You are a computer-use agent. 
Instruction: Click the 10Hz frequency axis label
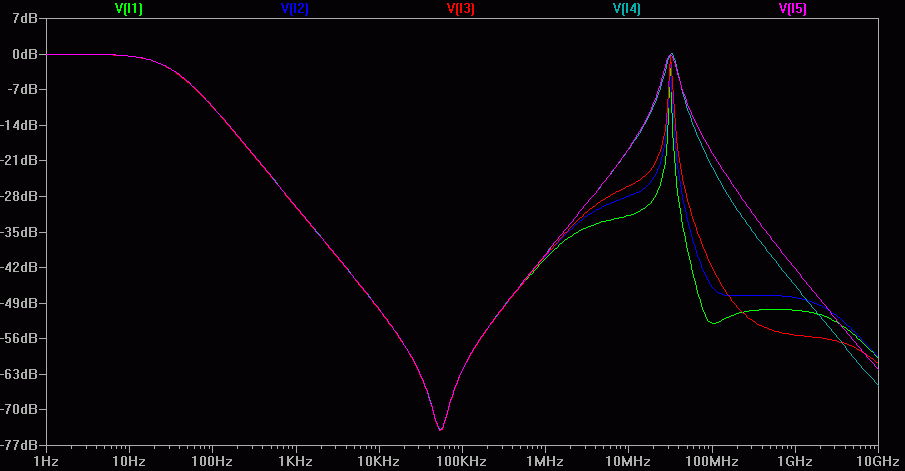tap(129, 461)
